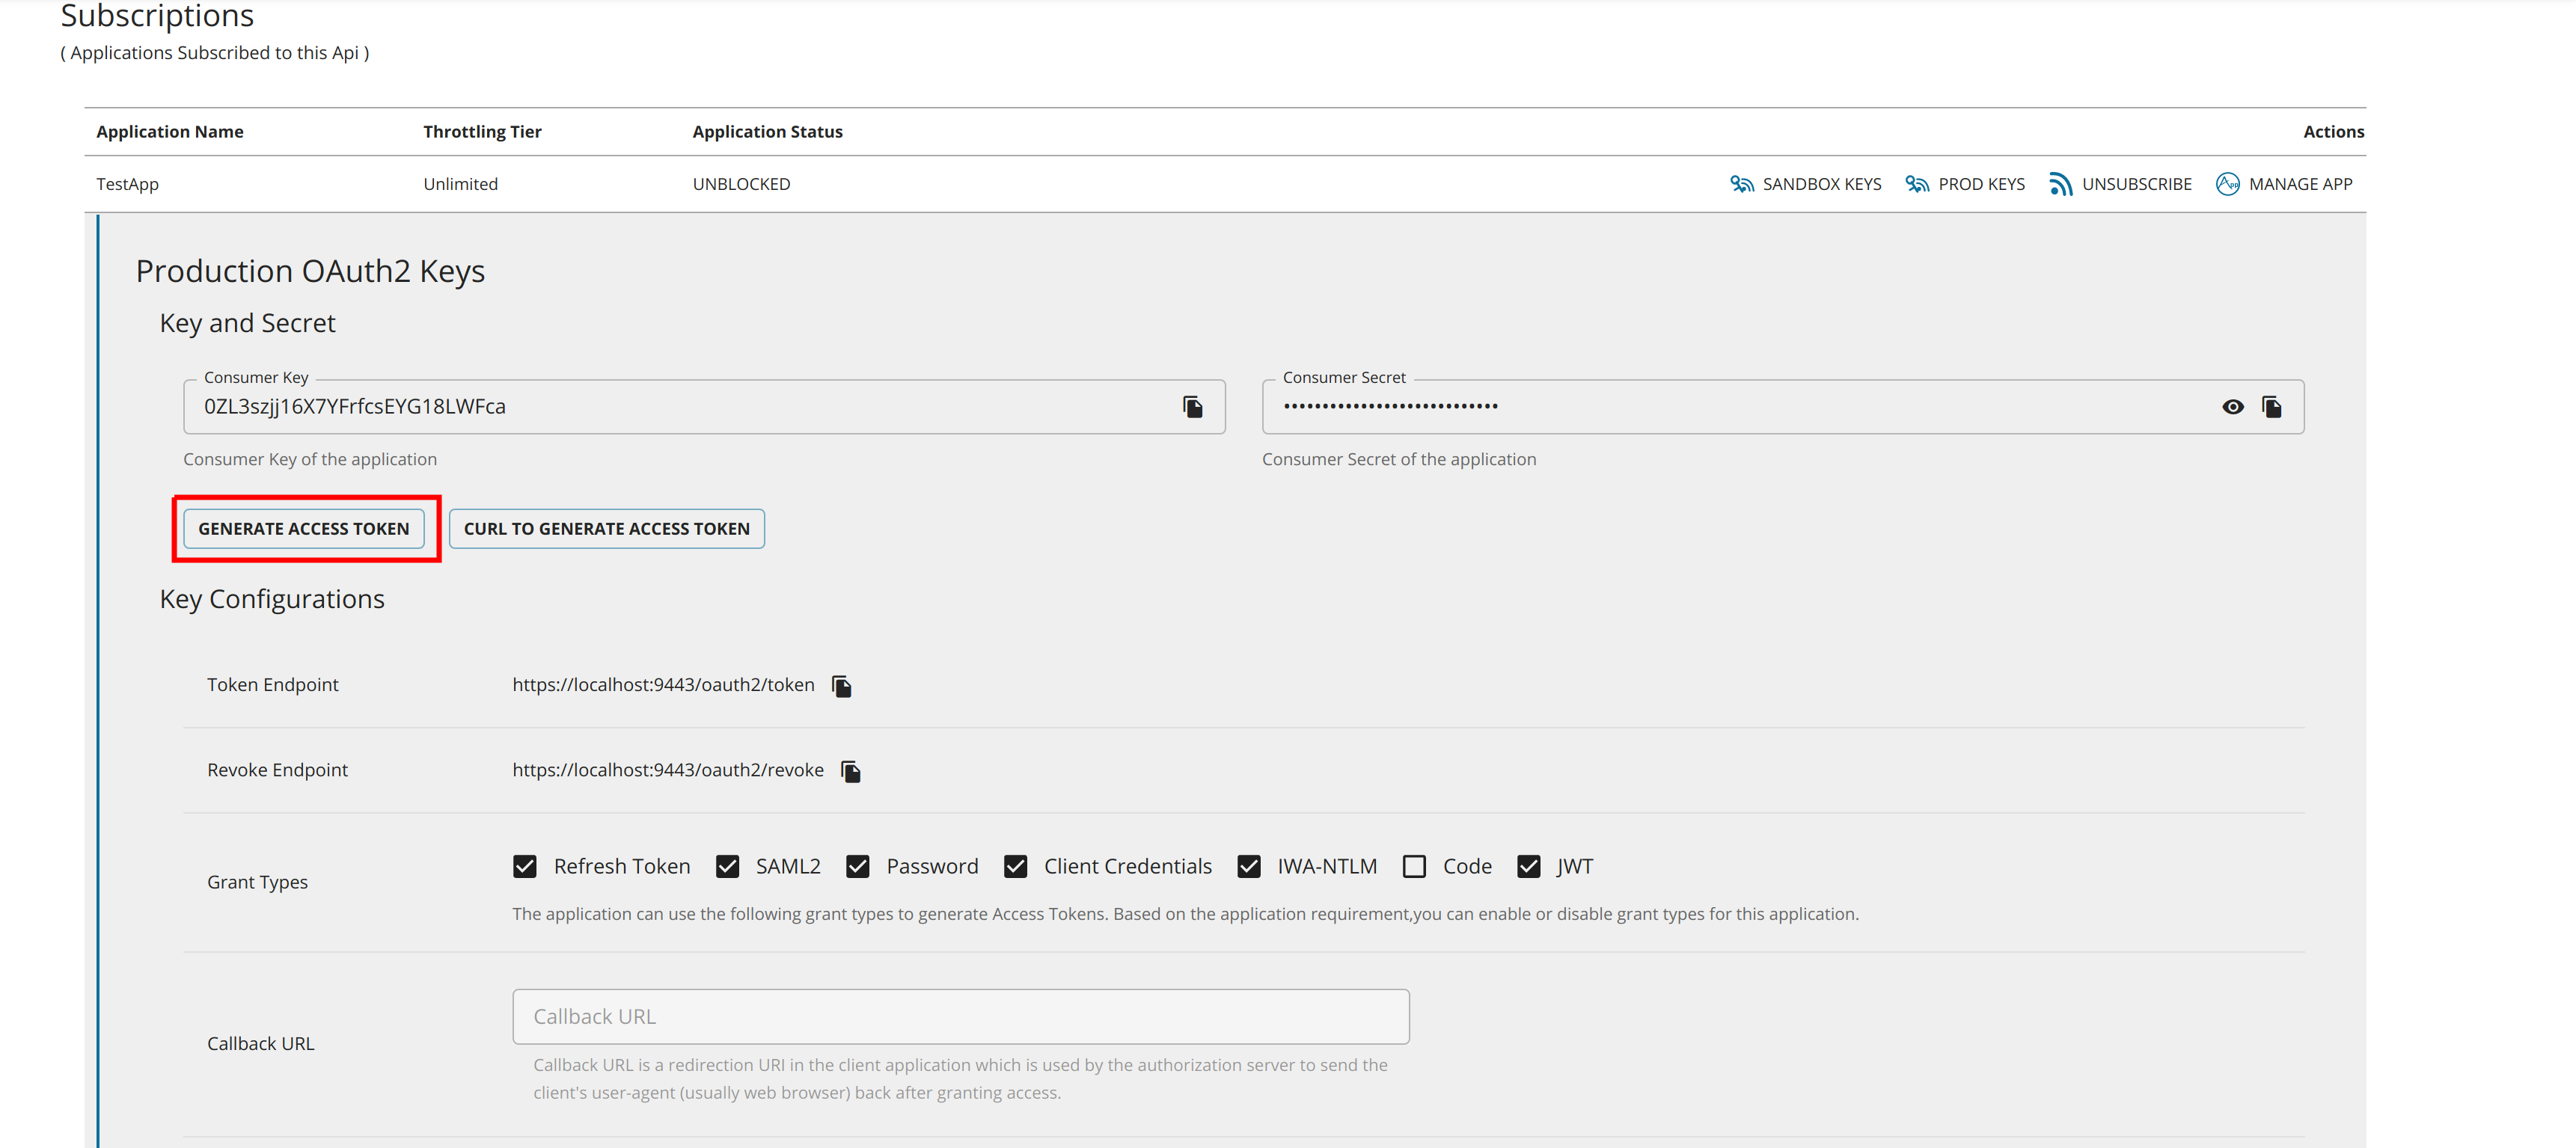Copy the Consumer Key value
The height and width of the screenshot is (1148, 2576).
click(x=1192, y=407)
